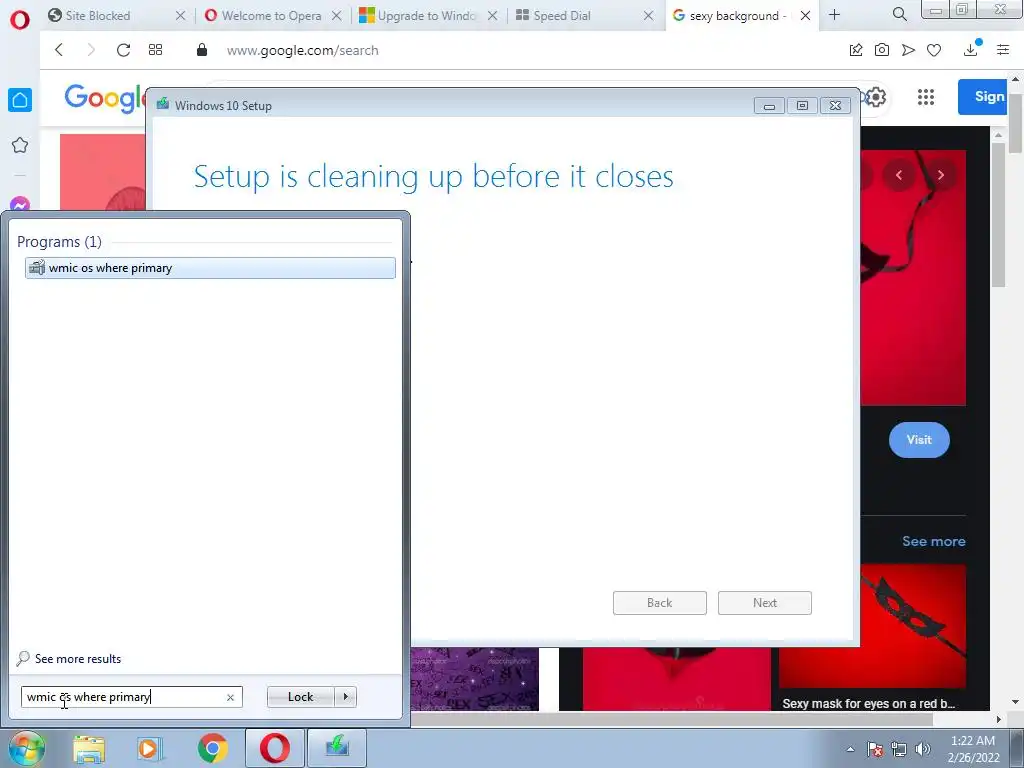
Task: Click the Start menu search input field
Action: point(124,697)
